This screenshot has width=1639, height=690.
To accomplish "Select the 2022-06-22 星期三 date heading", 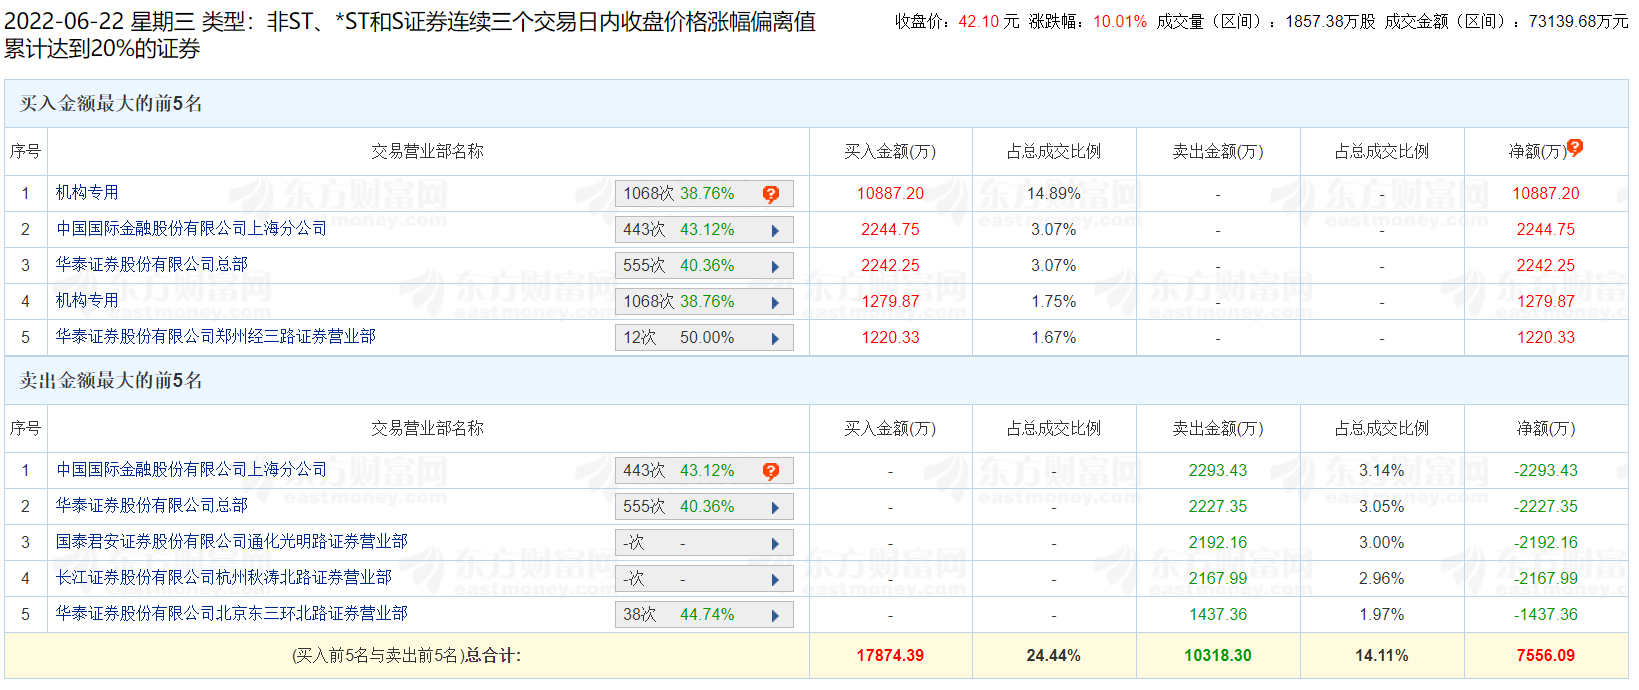I will click(100, 22).
